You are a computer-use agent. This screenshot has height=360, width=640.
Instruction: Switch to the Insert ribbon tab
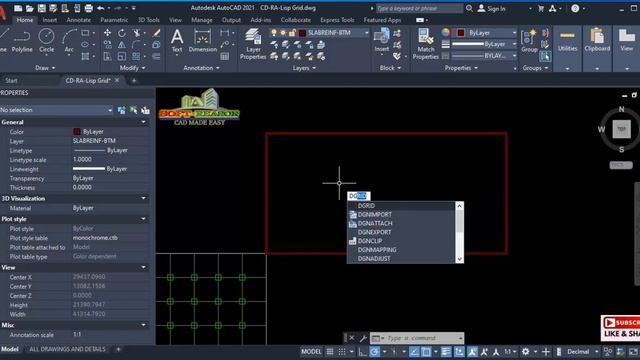click(50, 20)
